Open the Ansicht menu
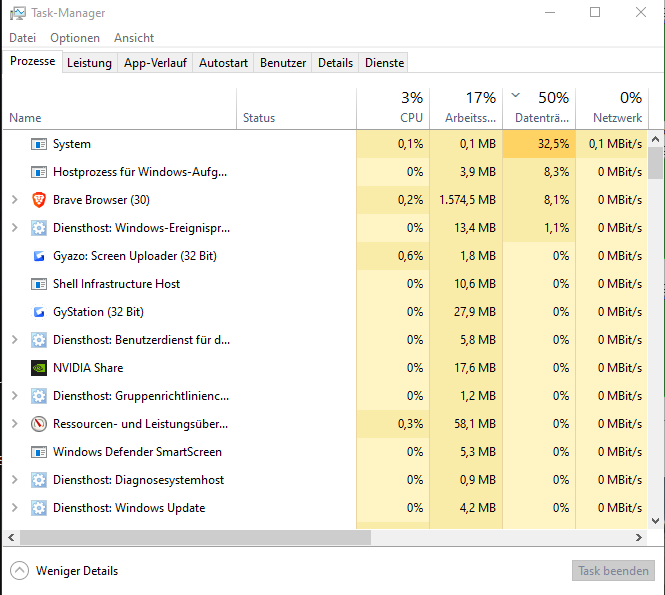This screenshot has height=595, width=665. pyautogui.click(x=134, y=38)
